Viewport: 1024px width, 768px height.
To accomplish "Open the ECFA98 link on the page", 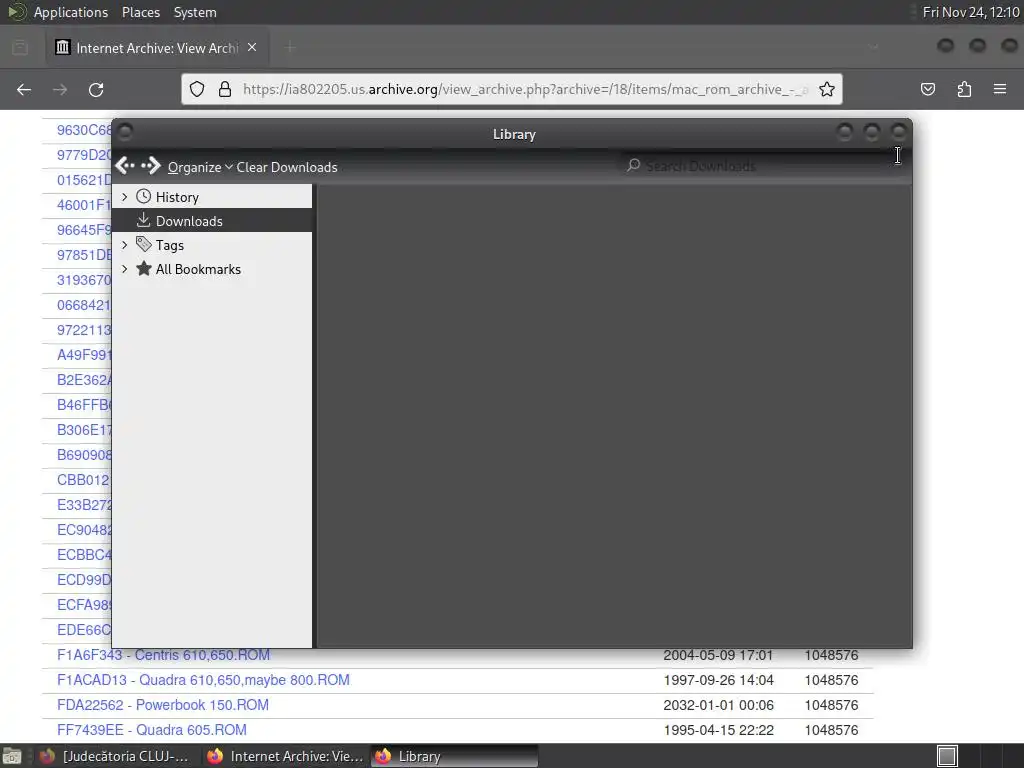I will click(84, 605).
